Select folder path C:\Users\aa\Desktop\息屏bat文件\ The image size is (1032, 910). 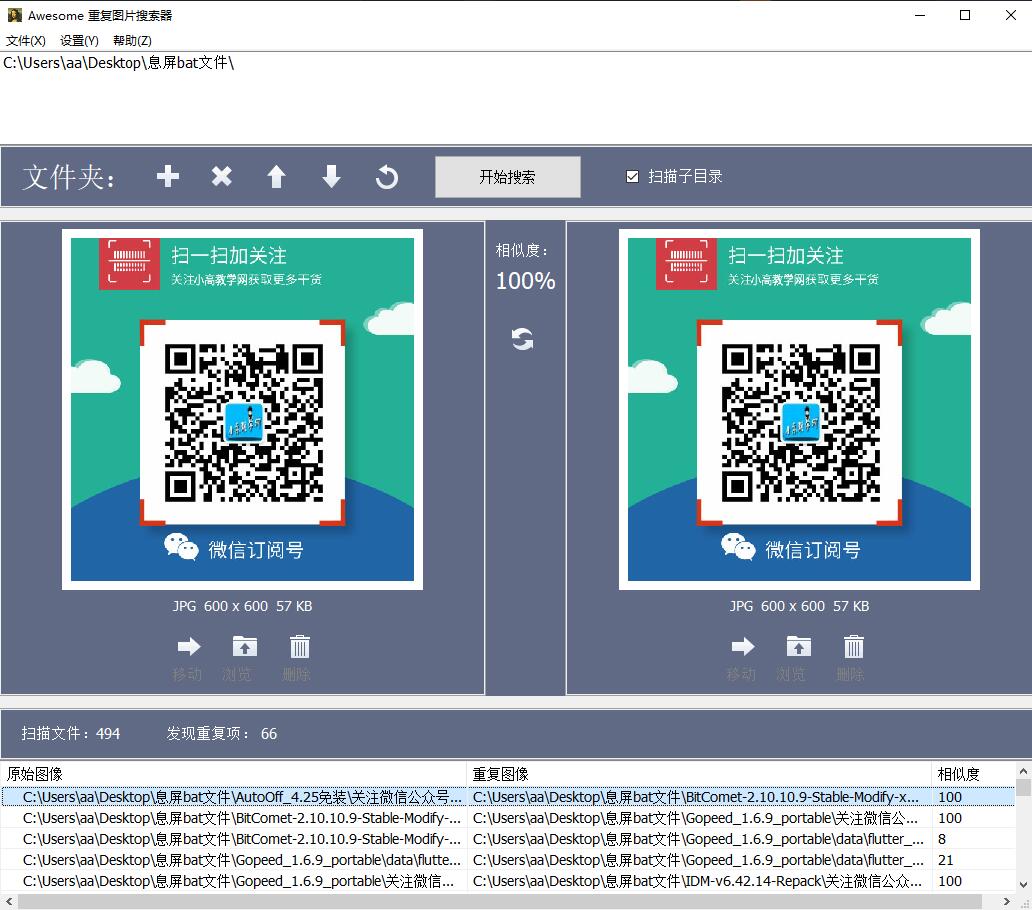click(x=119, y=63)
